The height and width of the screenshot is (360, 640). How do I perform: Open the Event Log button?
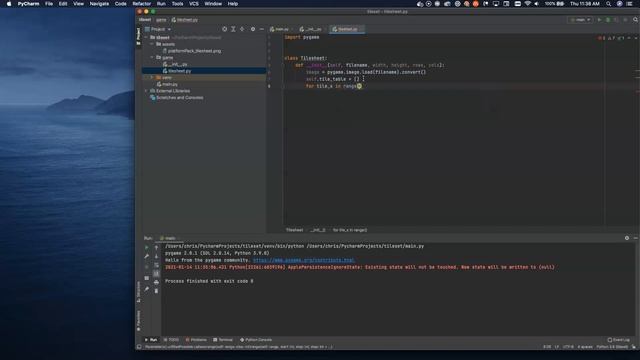(619, 340)
